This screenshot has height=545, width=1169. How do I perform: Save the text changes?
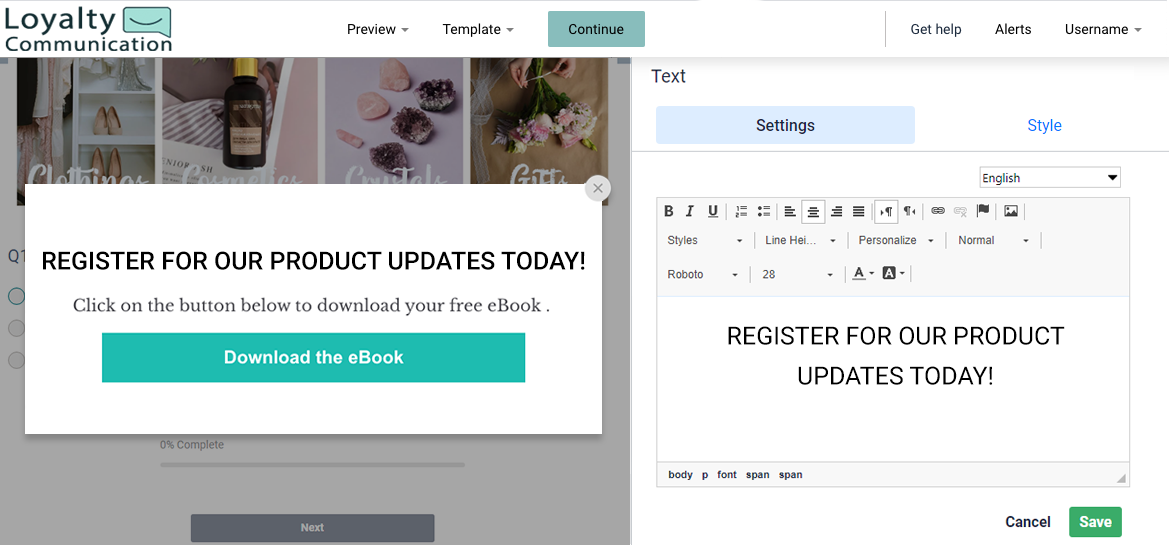click(x=1095, y=522)
